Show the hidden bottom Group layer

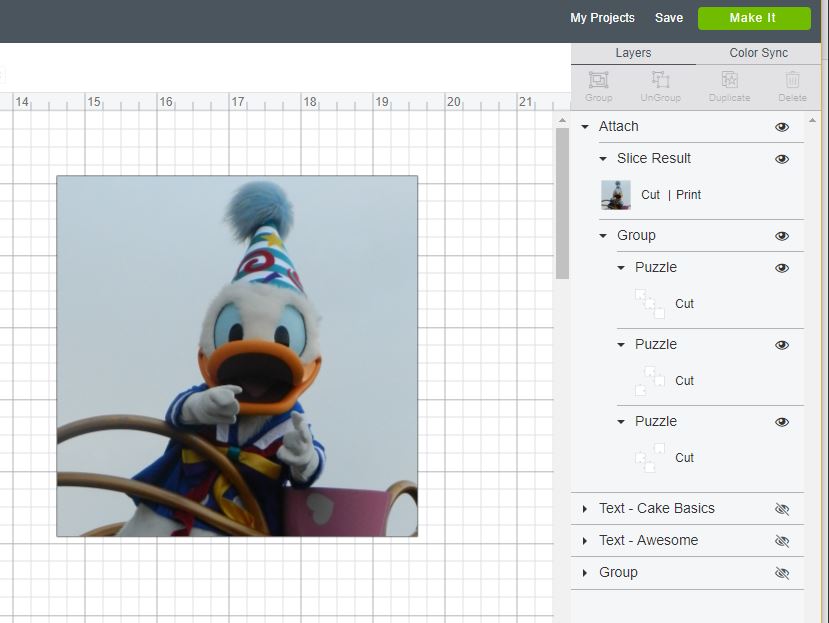coord(782,573)
